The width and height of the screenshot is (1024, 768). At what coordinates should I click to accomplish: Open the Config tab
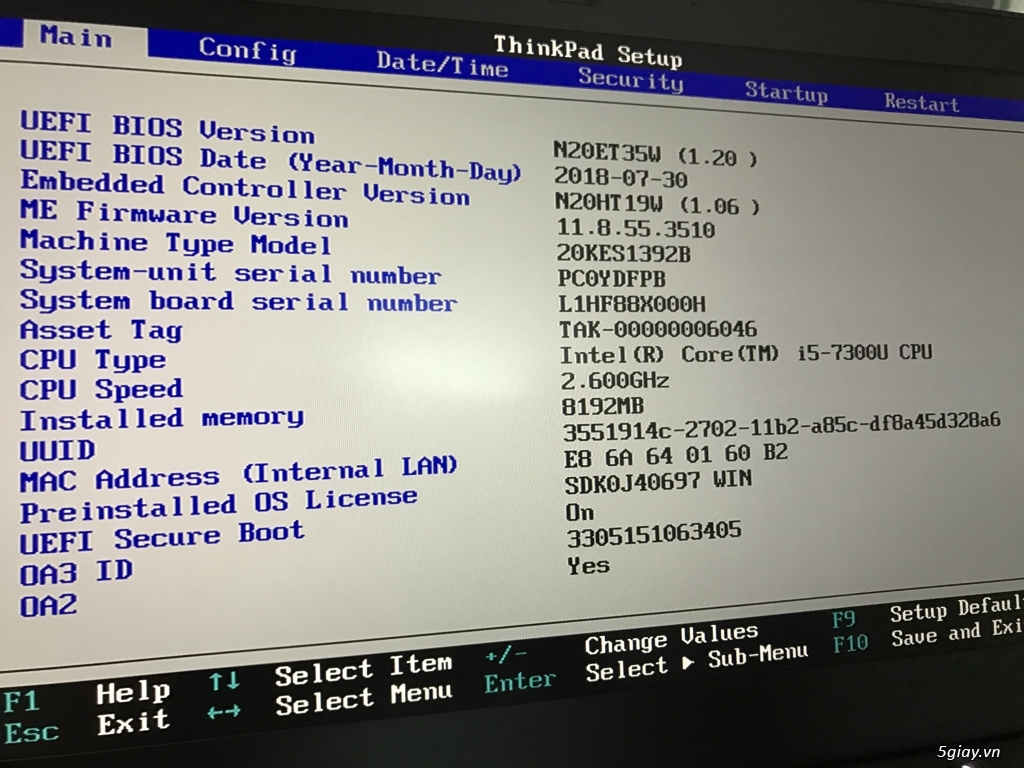pos(248,50)
